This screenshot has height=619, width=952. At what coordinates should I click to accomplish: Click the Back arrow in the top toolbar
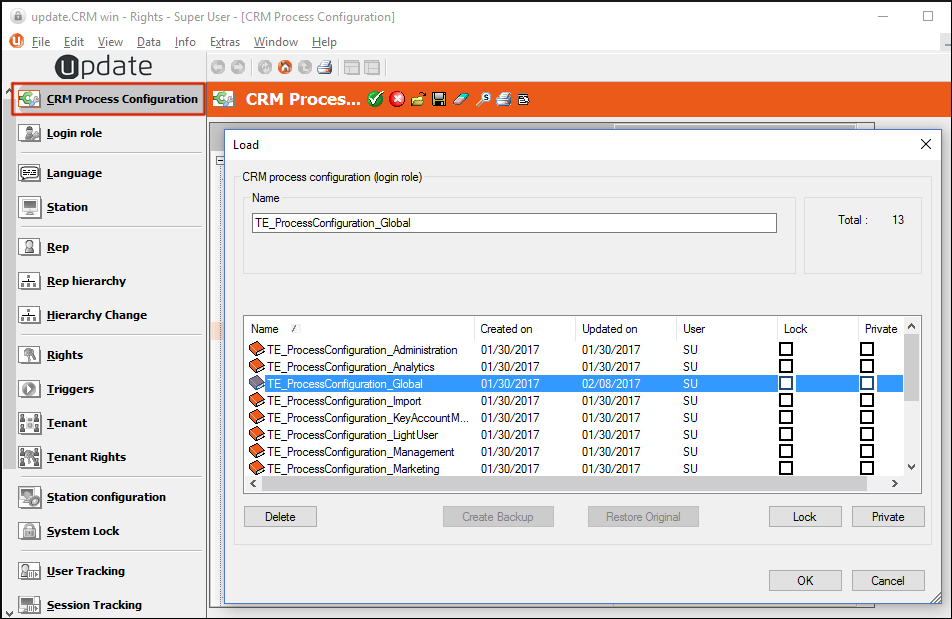click(x=218, y=67)
